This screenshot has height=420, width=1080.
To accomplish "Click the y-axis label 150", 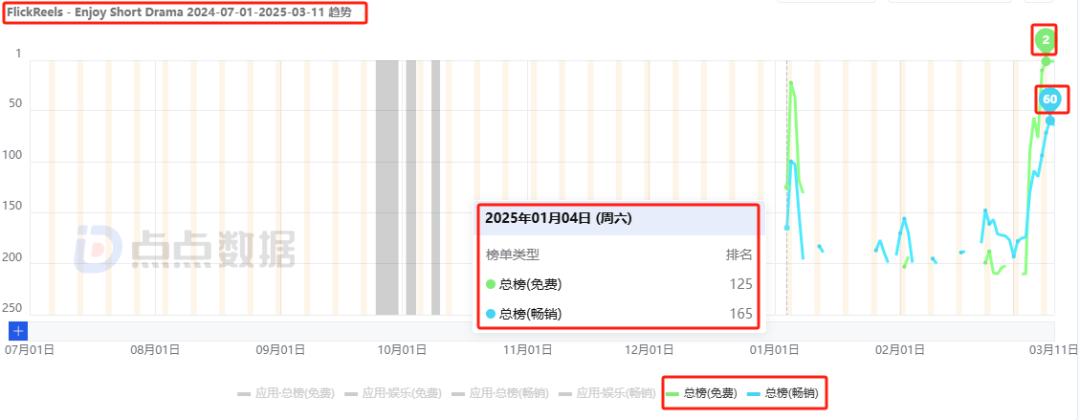I will (12, 206).
